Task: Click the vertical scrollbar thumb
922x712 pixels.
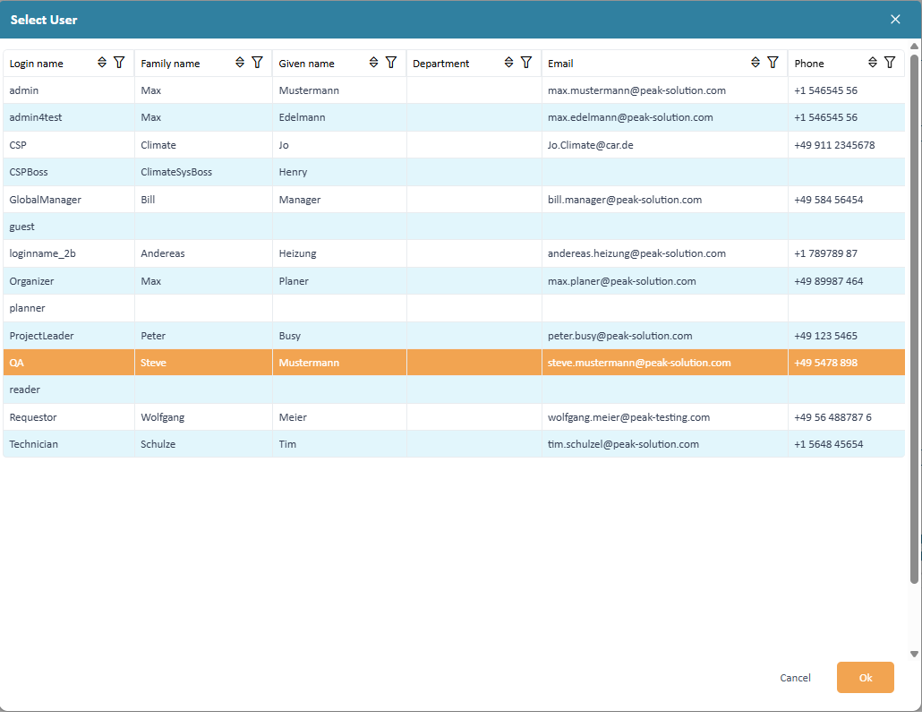Action: point(914,318)
